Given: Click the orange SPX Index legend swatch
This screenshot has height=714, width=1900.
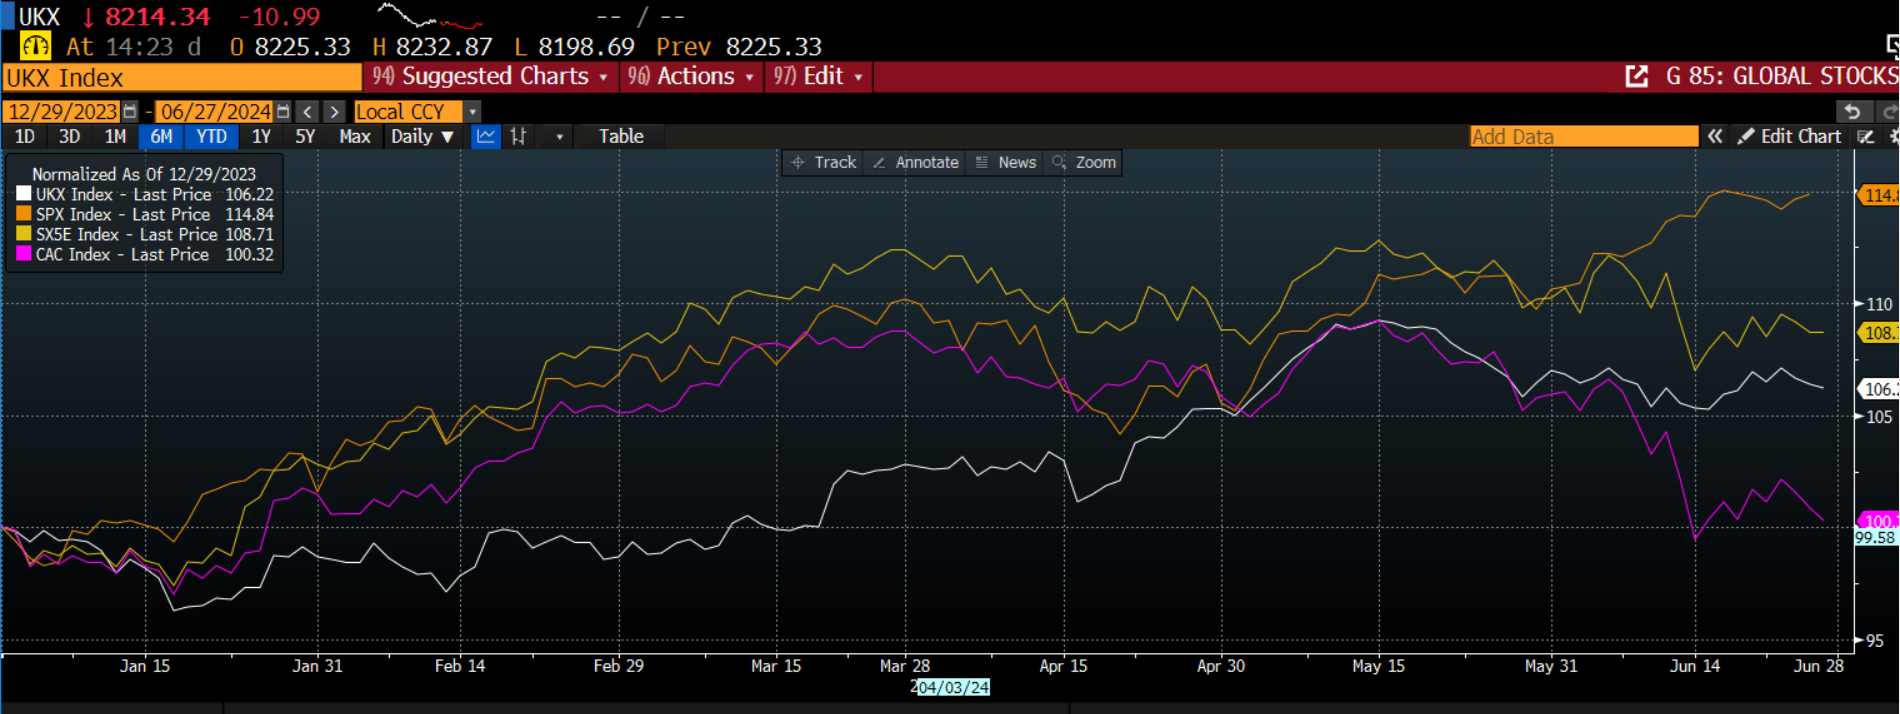Looking at the screenshot, I should click(x=24, y=214).
